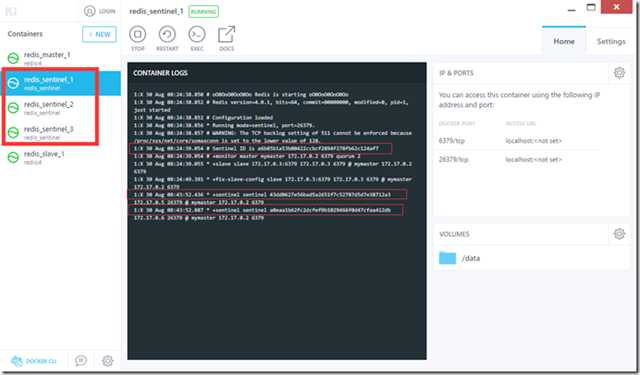The height and width of the screenshot is (375, 640).
Task: Open Volumes settings gear
Action: coord(619,234)
